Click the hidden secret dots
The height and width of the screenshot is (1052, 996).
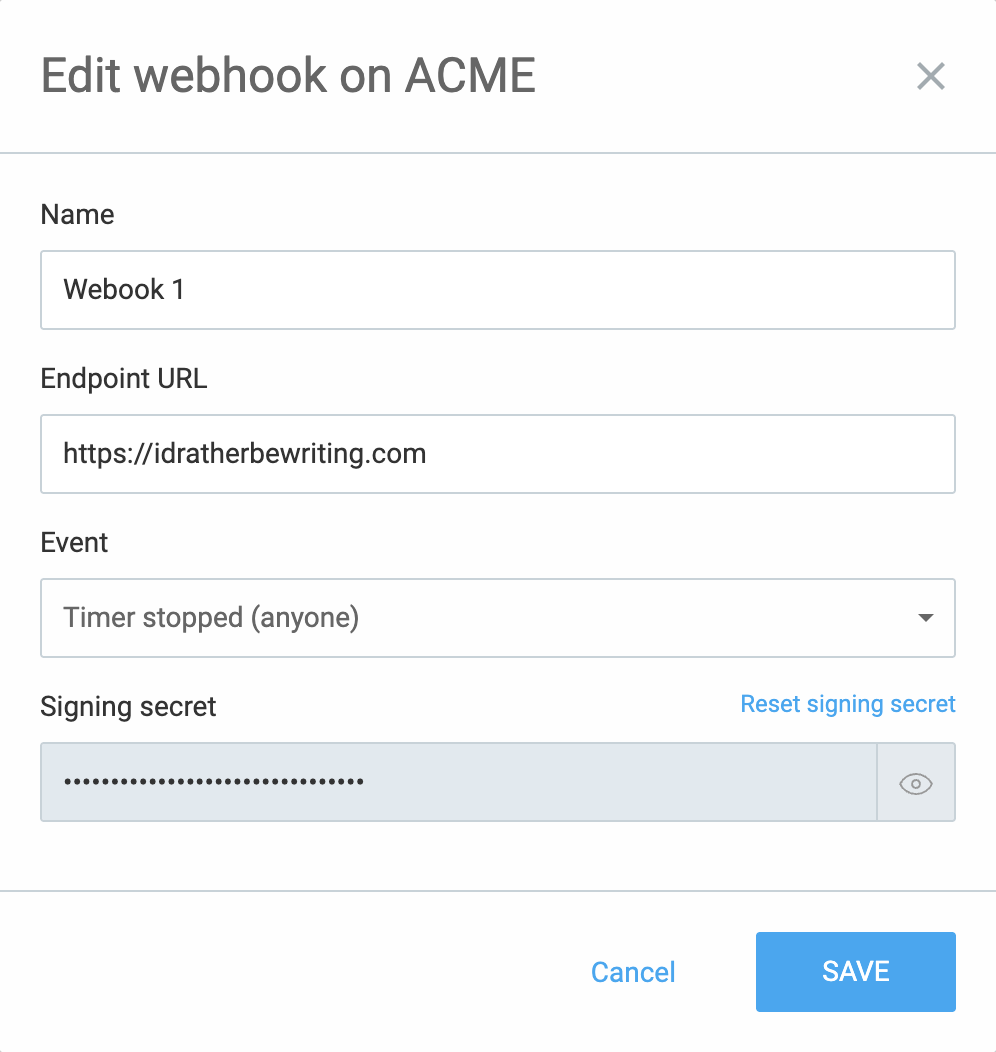click(x=214, y=782)
